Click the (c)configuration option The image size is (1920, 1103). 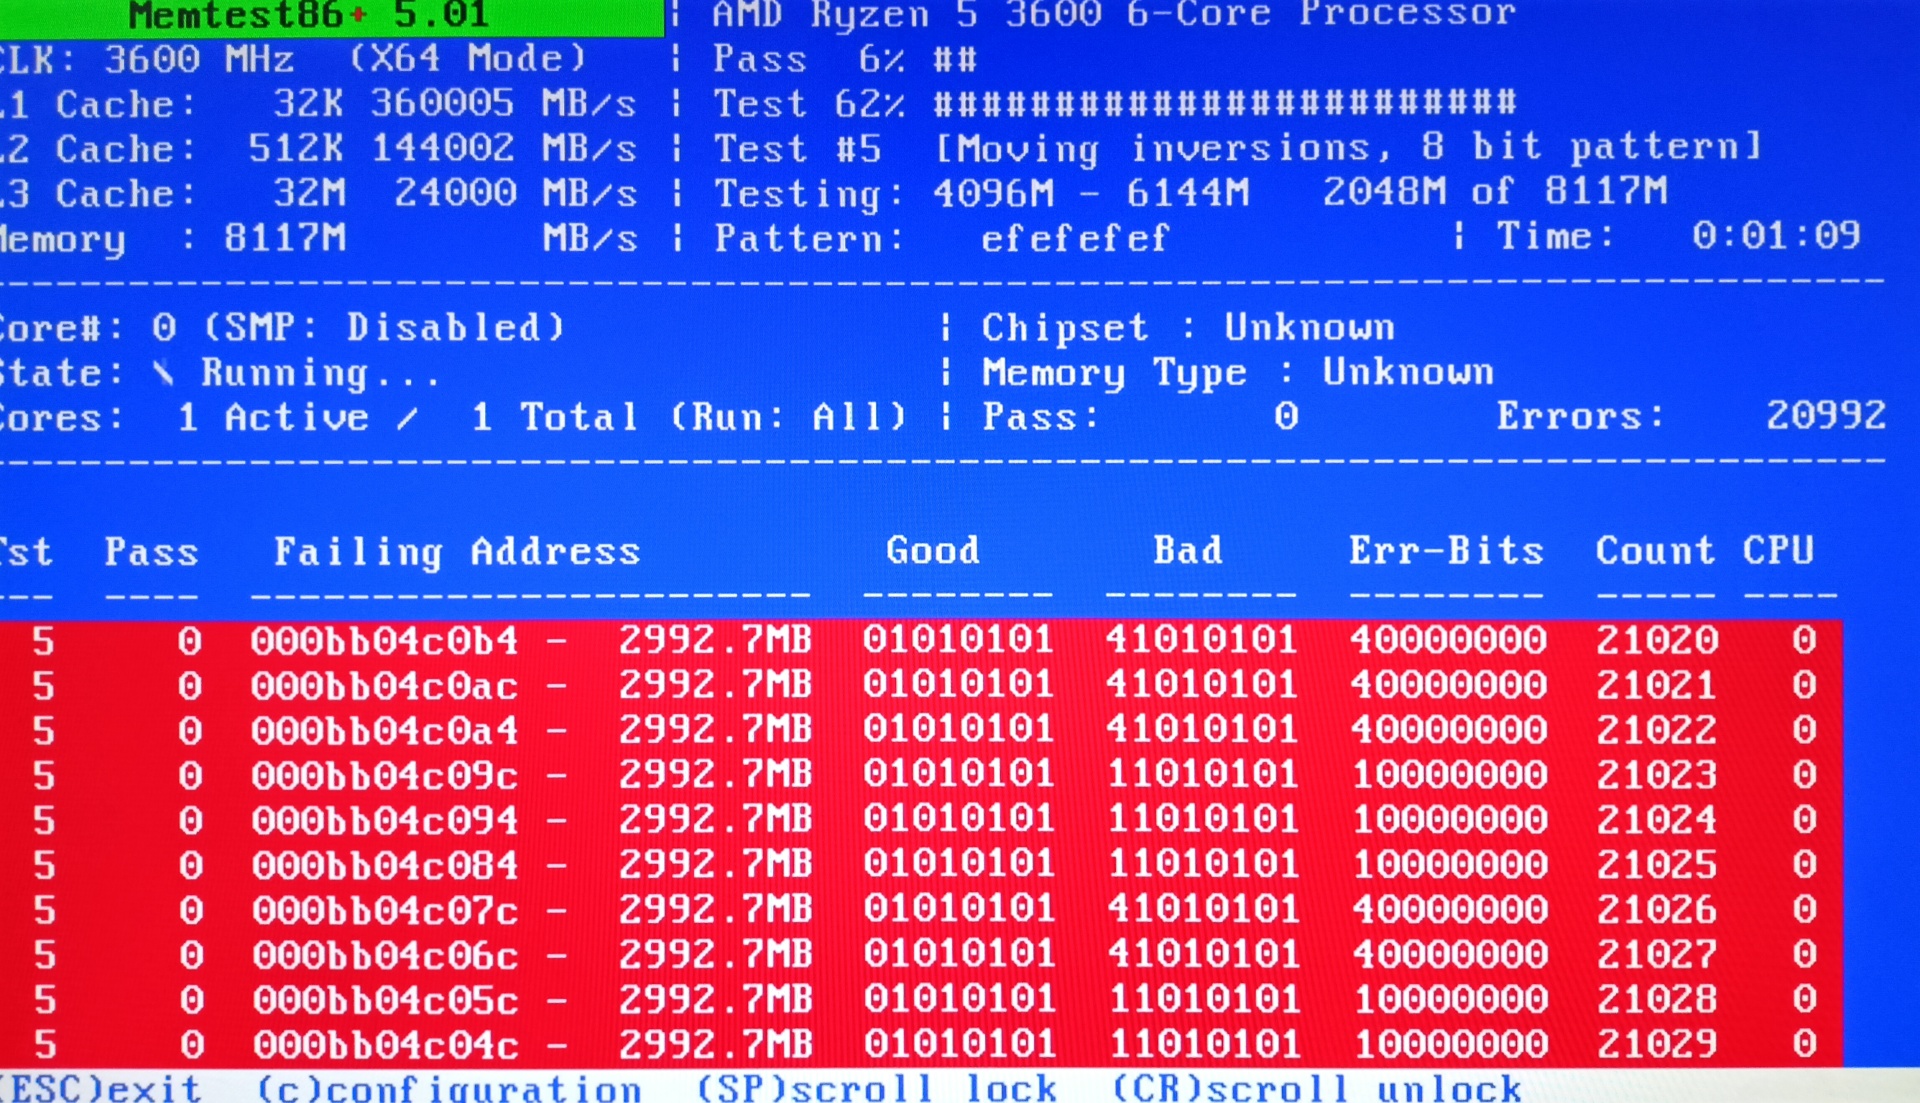click(x=450, y=1087)
